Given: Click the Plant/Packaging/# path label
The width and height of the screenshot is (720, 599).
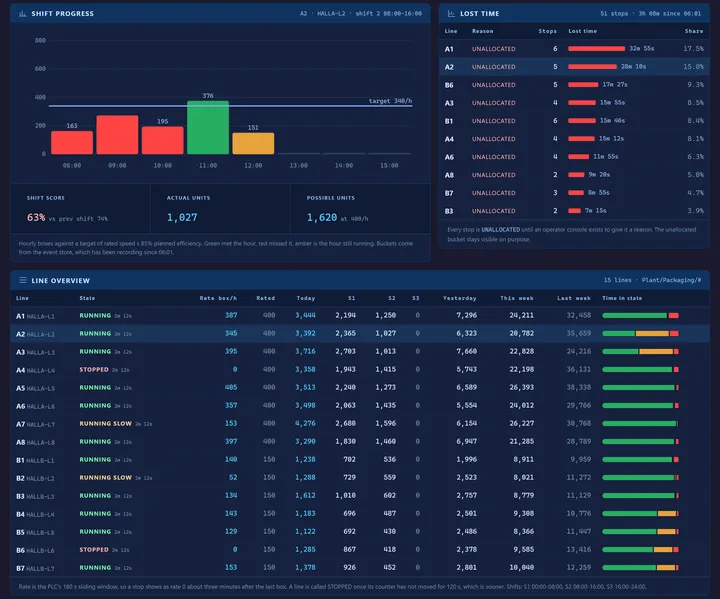Looking at the screenshot, I should coord(671,280).
